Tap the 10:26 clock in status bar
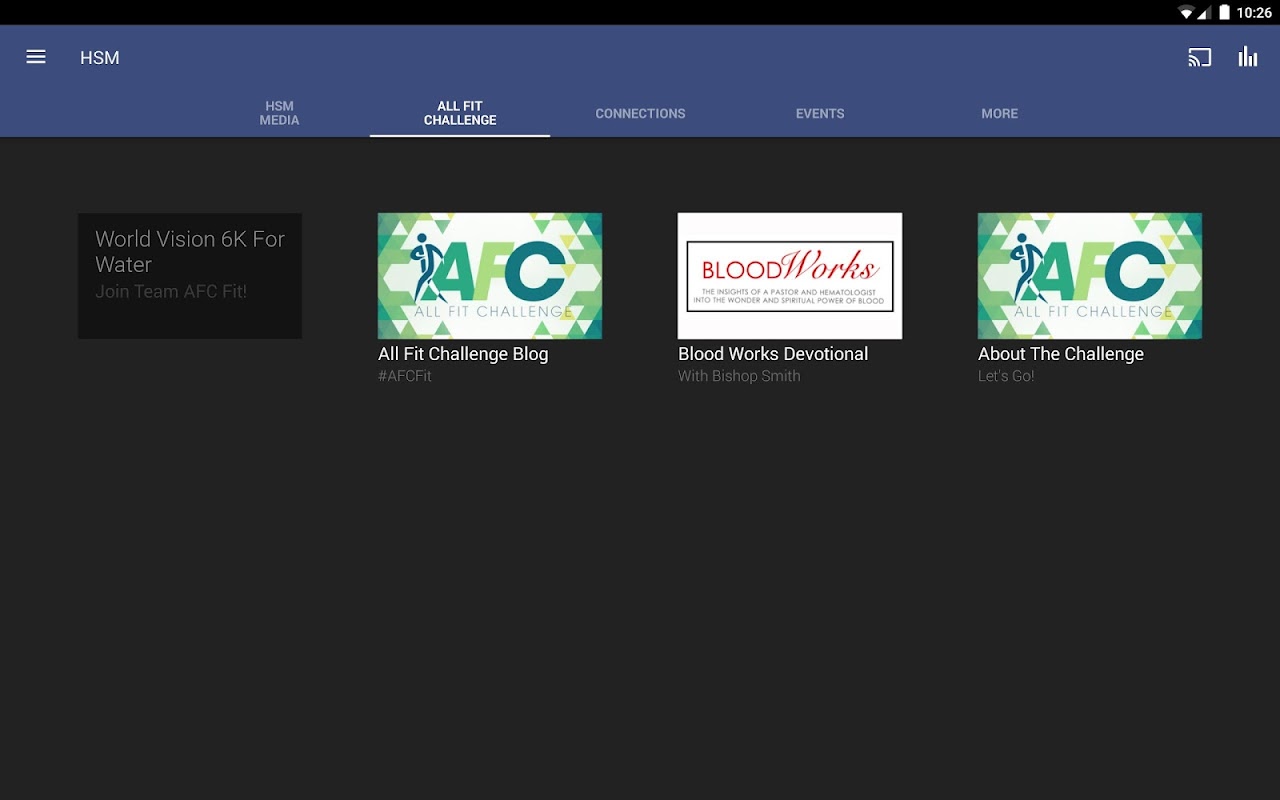 [1253, 13]
